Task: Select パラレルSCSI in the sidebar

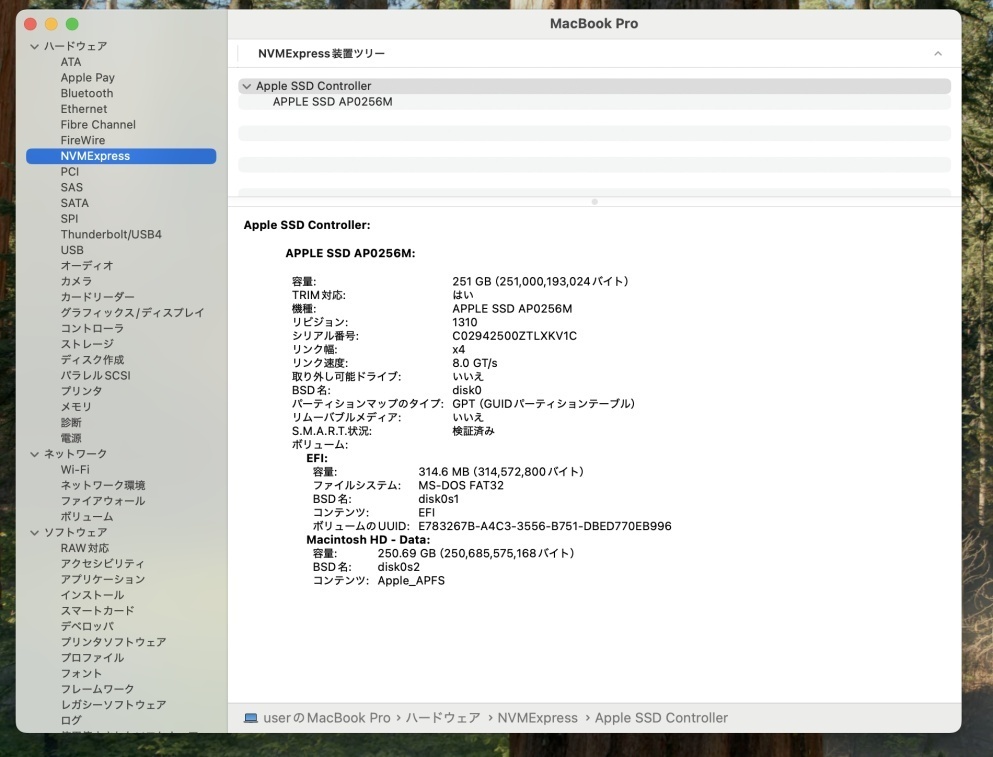Action: pyautogui.click(x=96, y=376)
